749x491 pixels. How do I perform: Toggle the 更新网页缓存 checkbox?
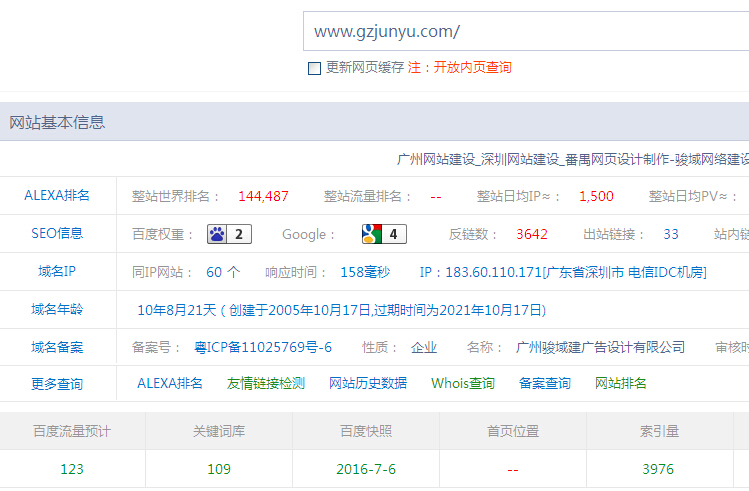pos(314,68)
